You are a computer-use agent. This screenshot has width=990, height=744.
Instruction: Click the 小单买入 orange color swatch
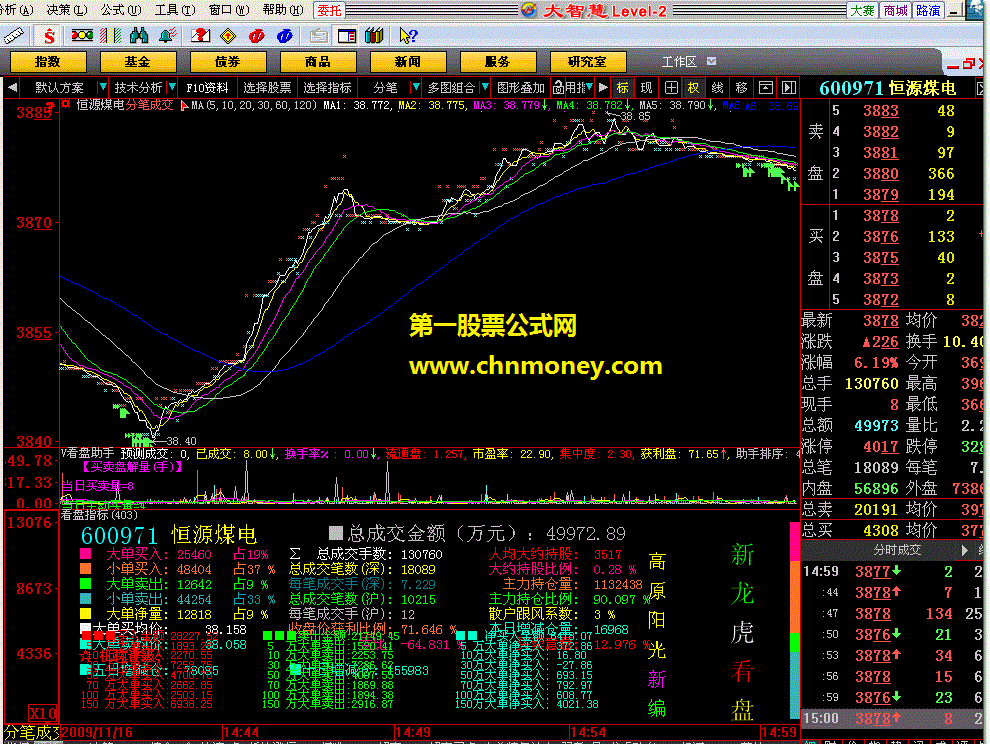coord(86,568)
